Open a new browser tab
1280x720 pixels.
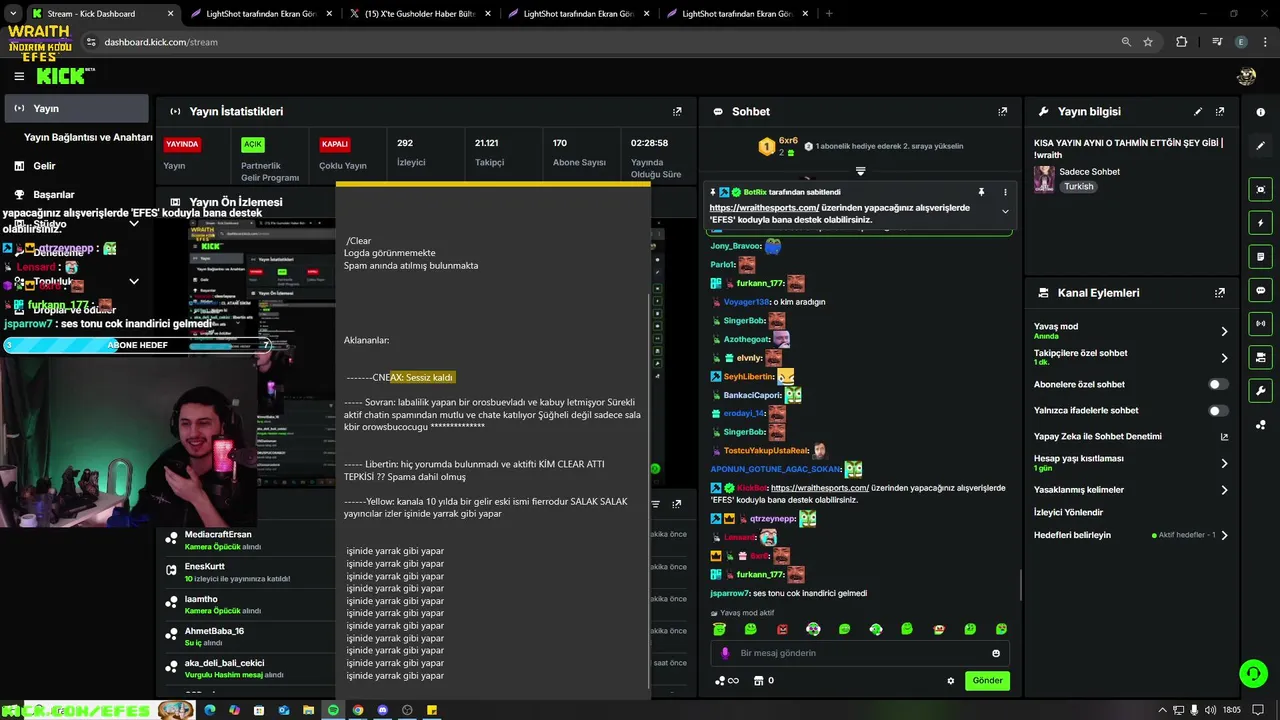pos(829,13)
